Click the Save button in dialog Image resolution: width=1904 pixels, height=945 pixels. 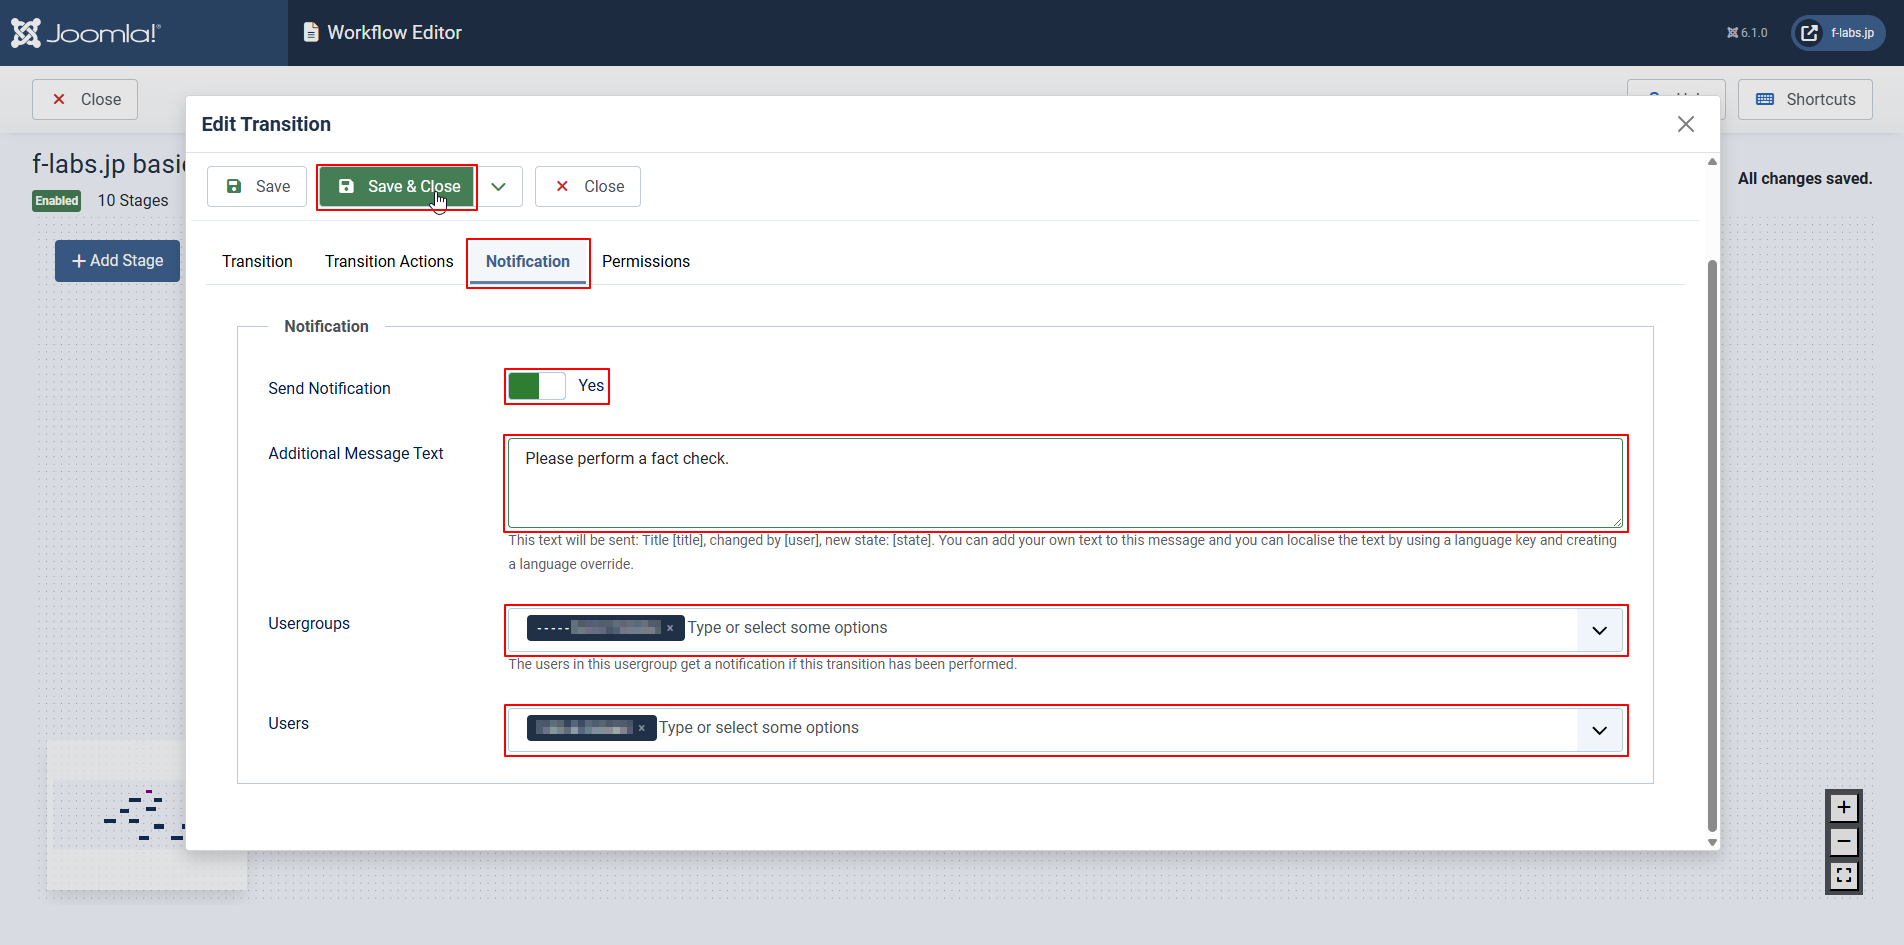click(257, 187)
